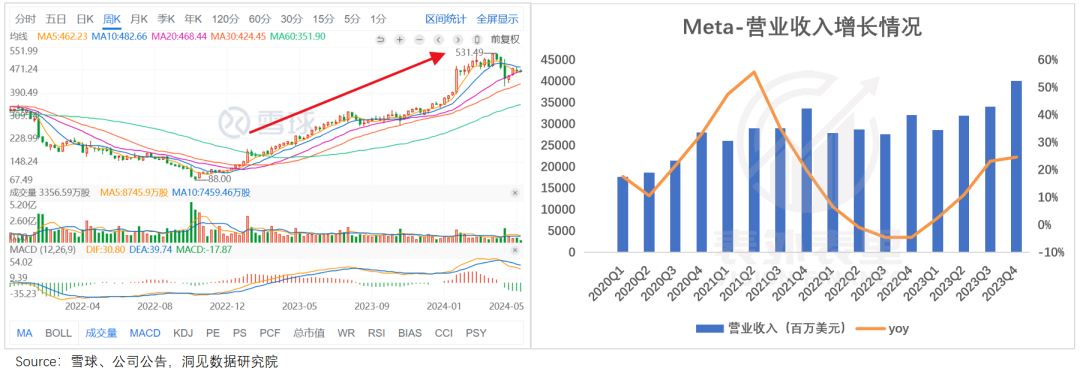Close the MACD indicator panel
The height and width of the screenshot is (371, 1080).
(x=515, y=248)
